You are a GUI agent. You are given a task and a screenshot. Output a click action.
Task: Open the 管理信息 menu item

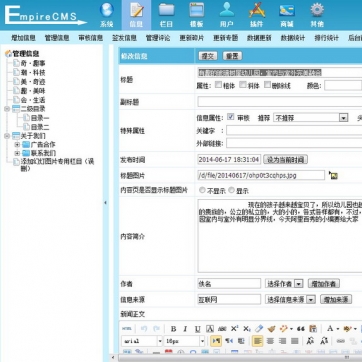57,38
